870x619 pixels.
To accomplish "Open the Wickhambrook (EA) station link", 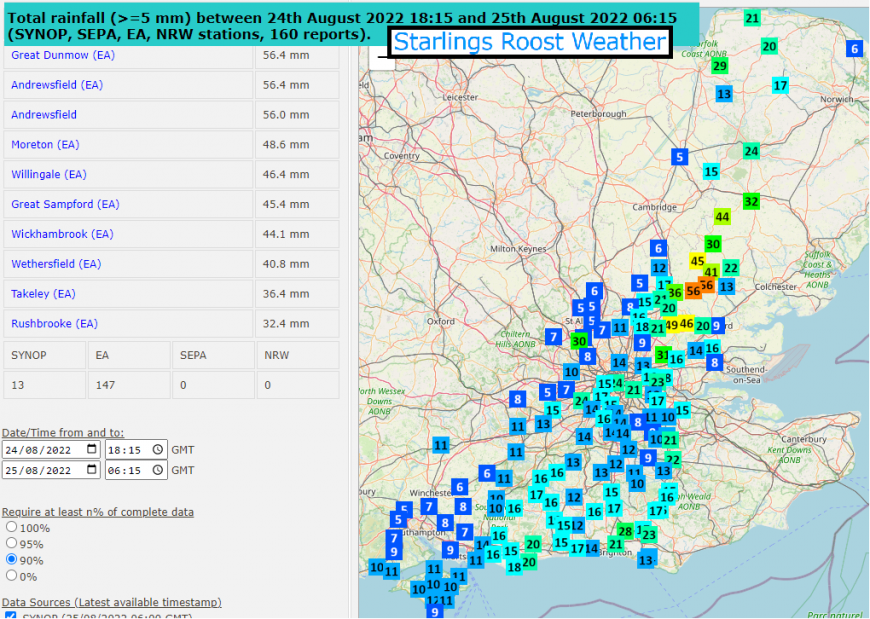I will [x=60, y=234].
